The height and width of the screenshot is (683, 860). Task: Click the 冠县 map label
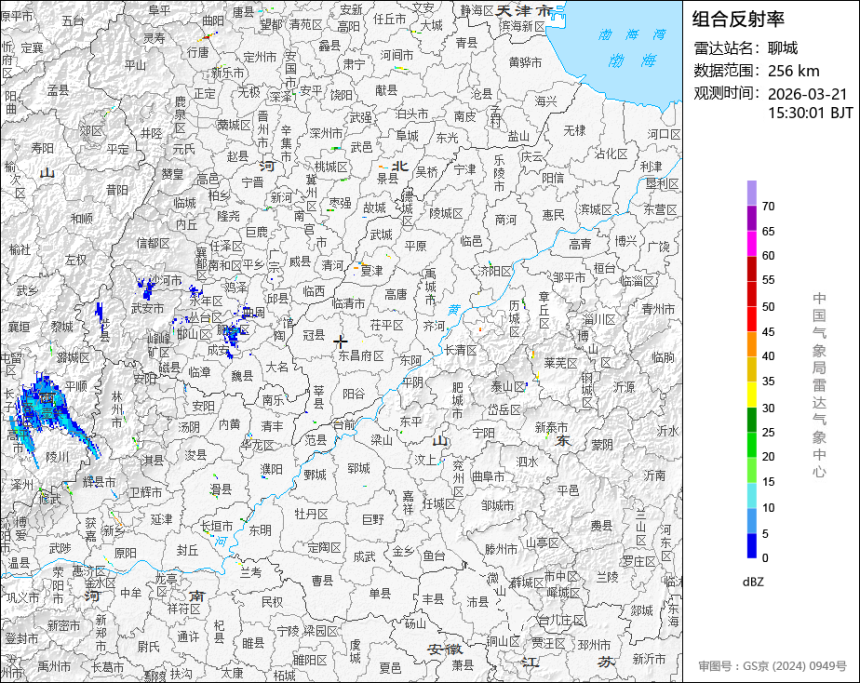click(314, 335)
